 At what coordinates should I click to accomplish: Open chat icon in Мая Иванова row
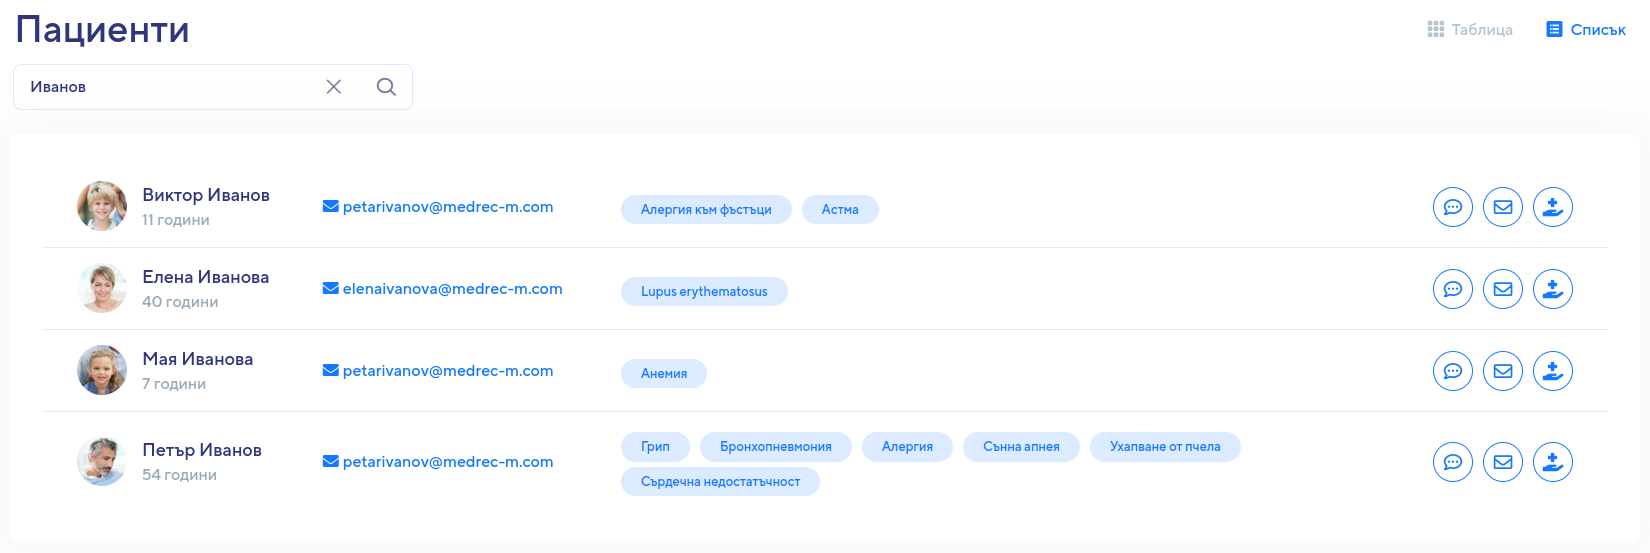tap(1453, 371)
